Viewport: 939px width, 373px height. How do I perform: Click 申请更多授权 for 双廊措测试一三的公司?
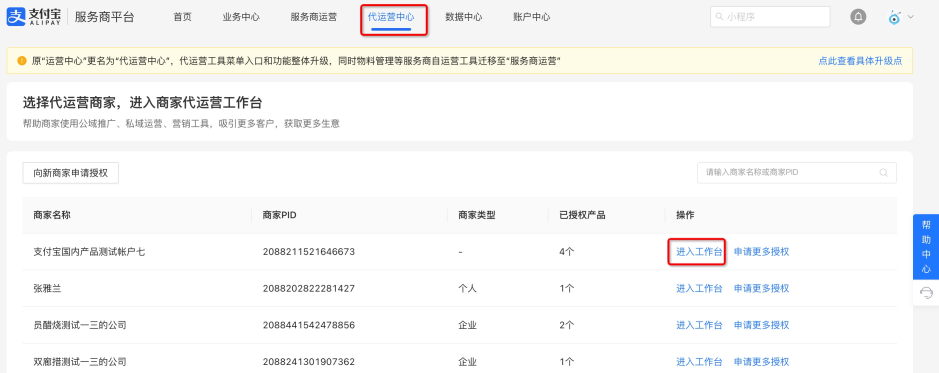coord(761,362)
